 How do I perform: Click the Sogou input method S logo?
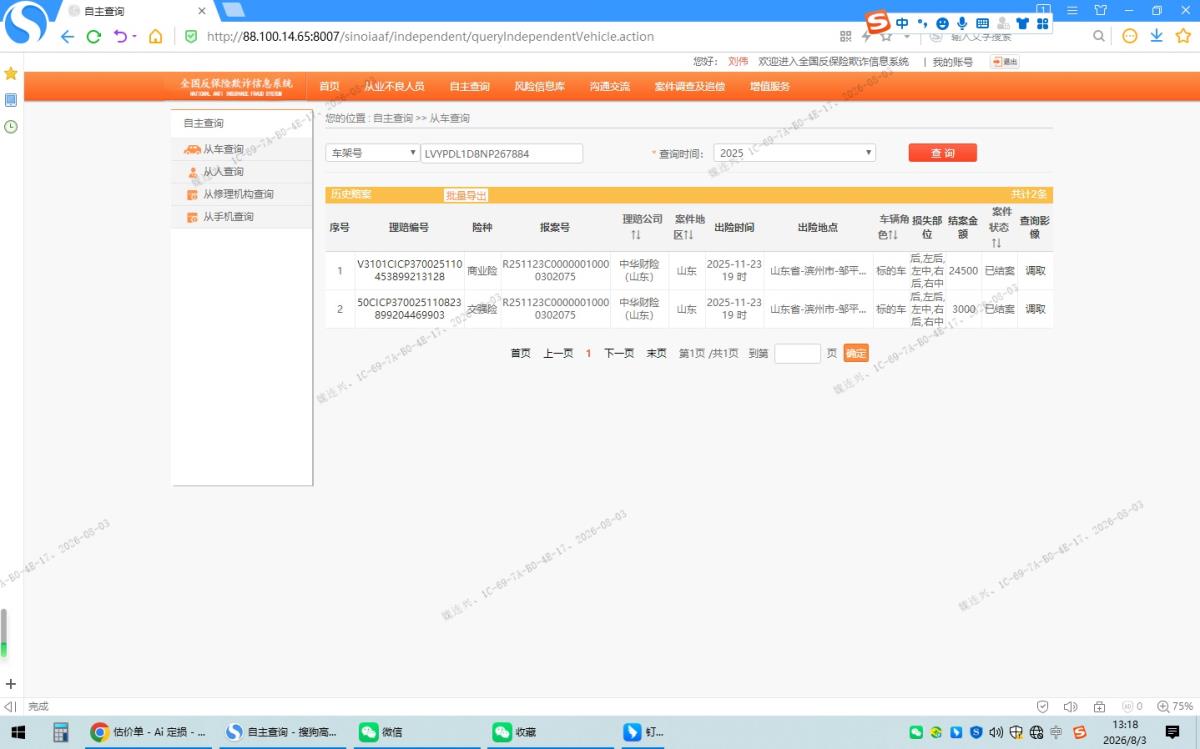pyautogui.click(x=877, y=23)
